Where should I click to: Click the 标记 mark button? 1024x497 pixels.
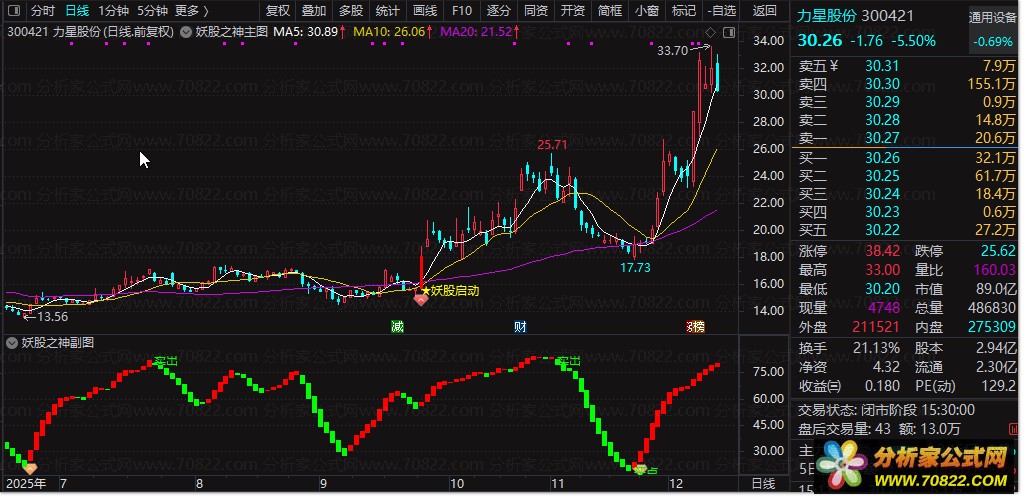(683, 10)
